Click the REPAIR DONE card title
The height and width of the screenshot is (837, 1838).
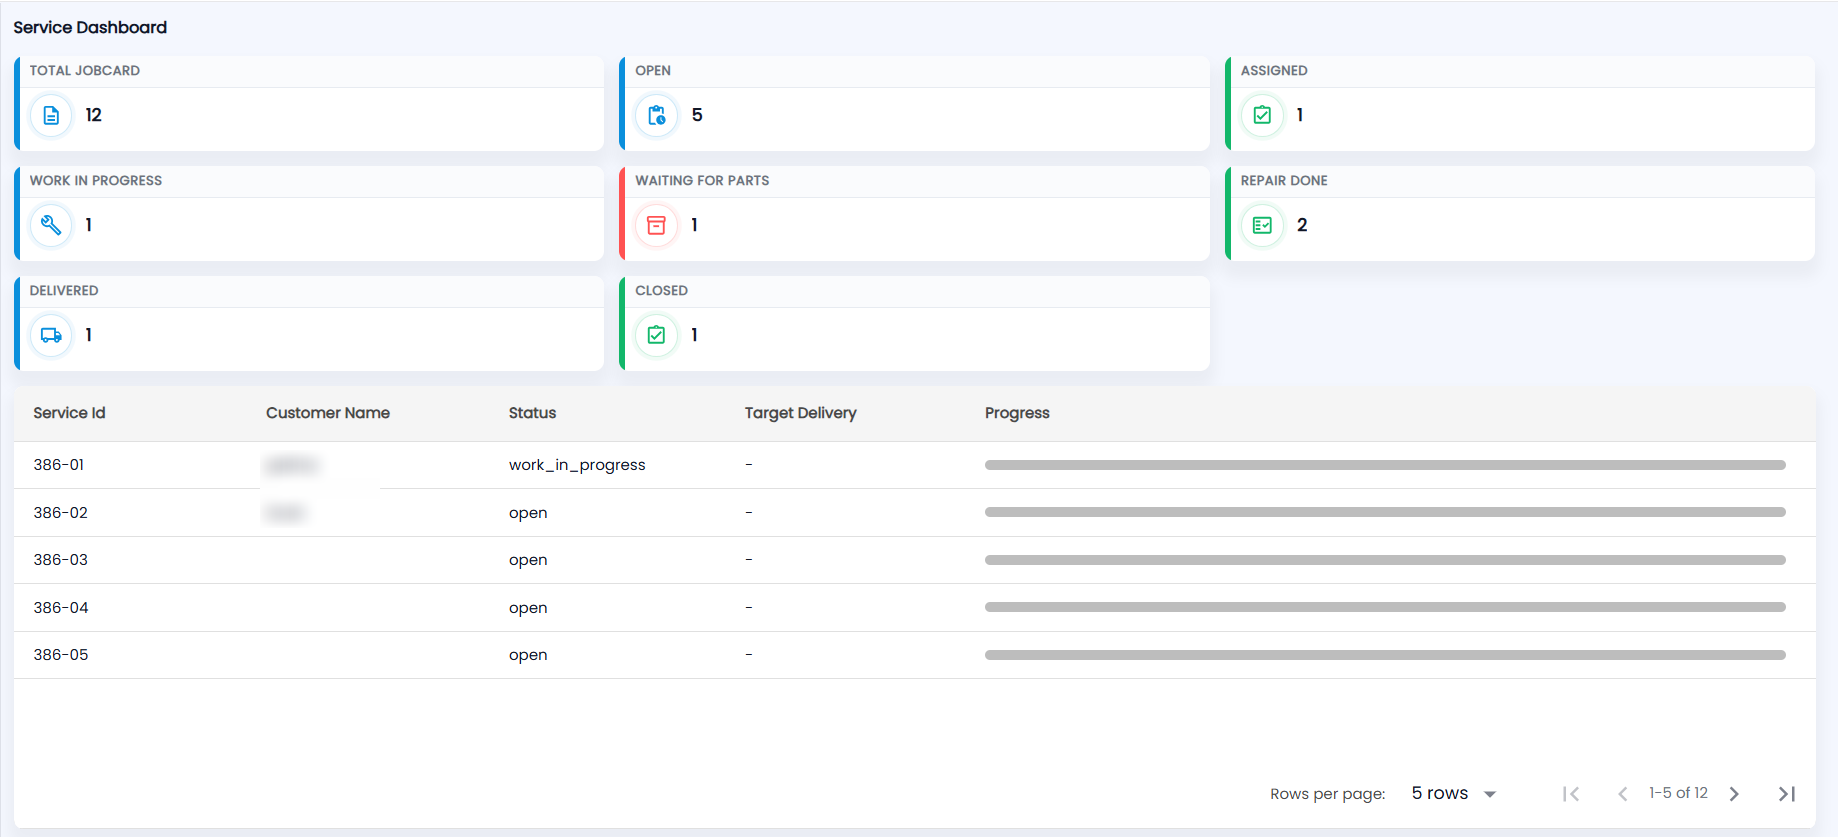[1284, 181]
